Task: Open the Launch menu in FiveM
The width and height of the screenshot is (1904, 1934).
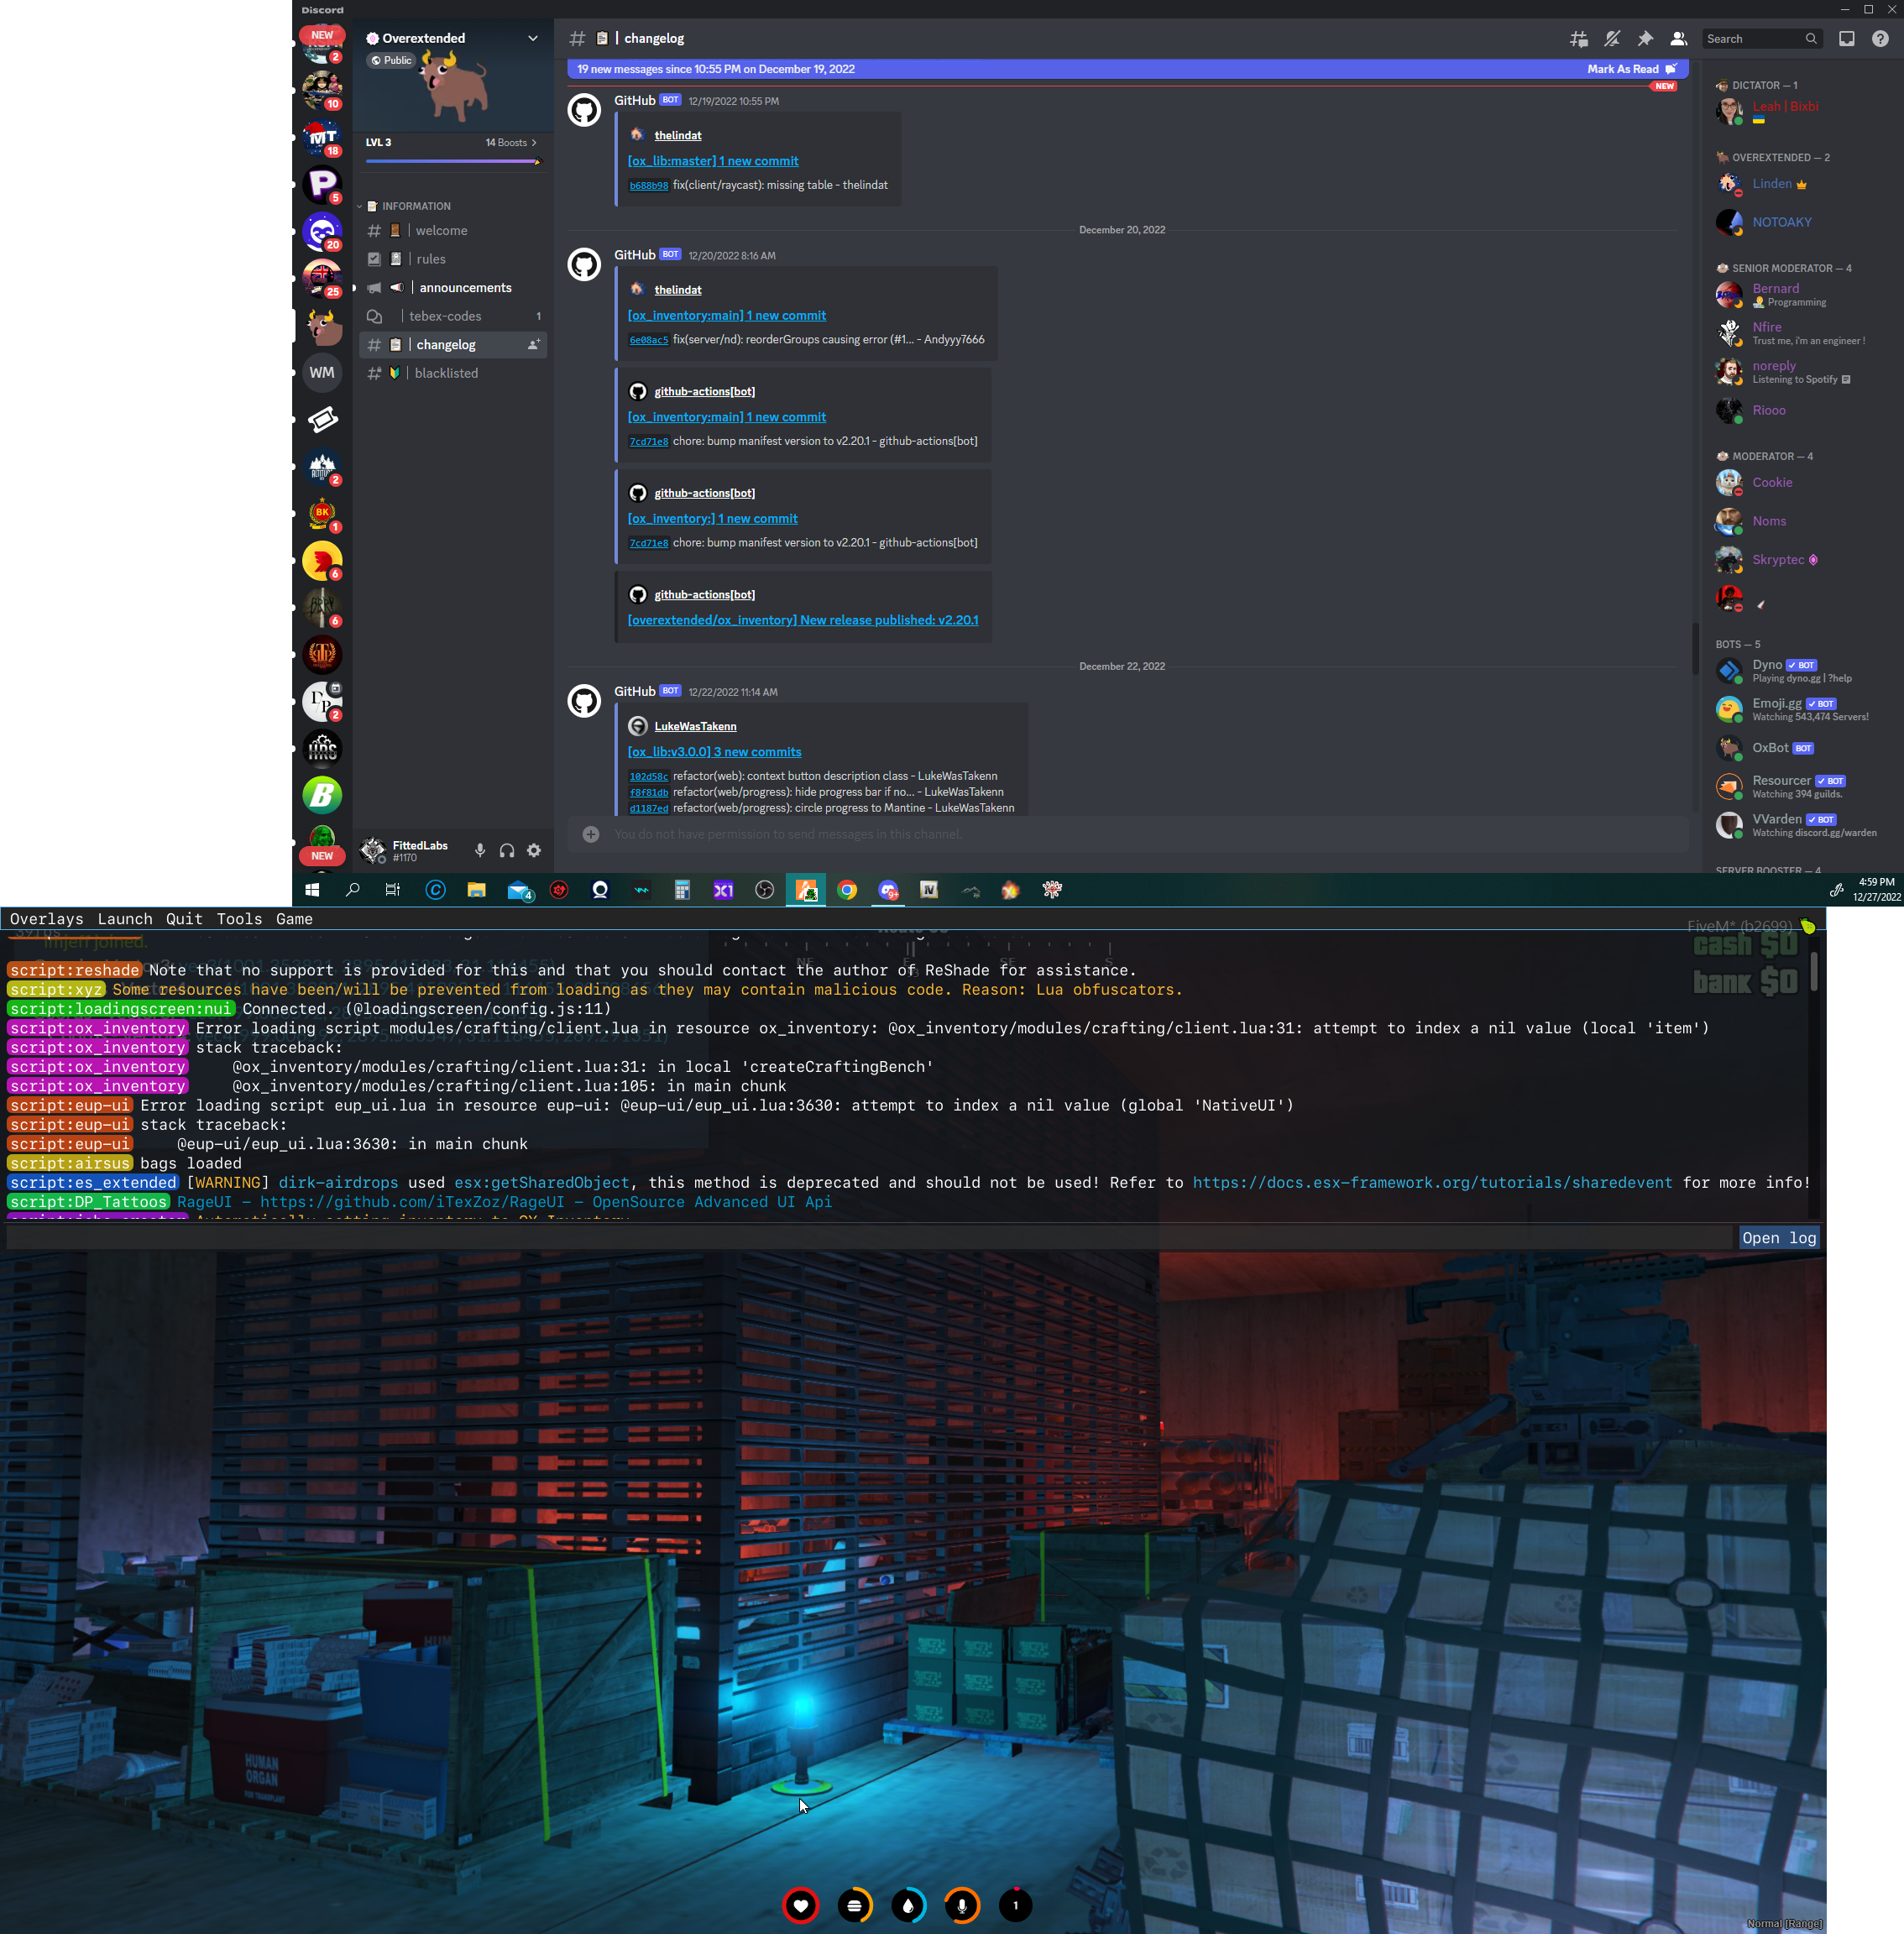Action: point(125,919)
